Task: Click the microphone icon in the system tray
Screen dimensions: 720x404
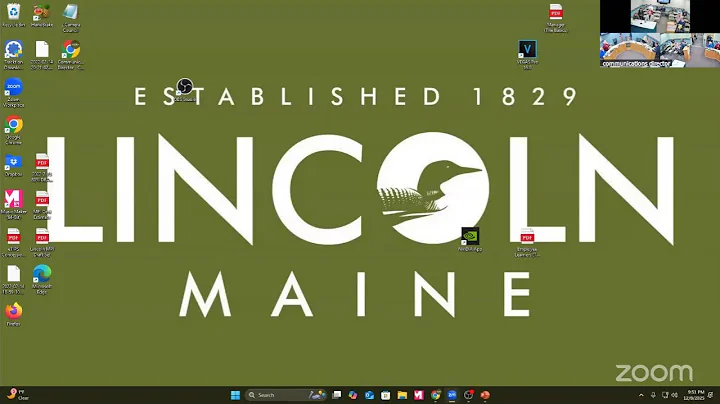Action: pos(653,395)
